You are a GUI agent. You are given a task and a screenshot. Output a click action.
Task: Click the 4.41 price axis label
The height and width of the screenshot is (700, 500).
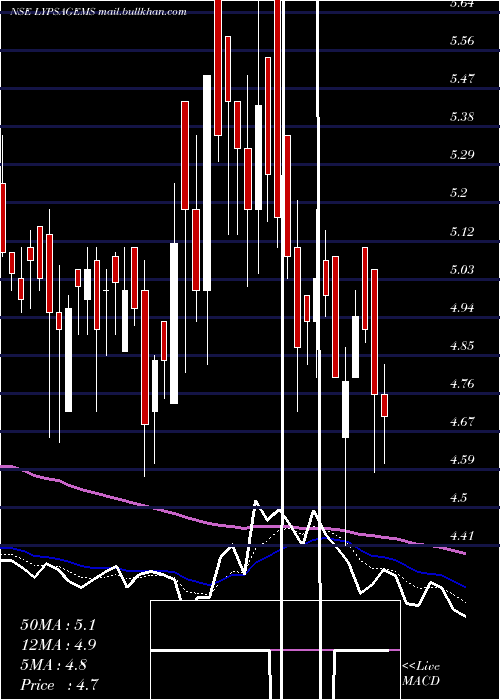click(462, 536)
